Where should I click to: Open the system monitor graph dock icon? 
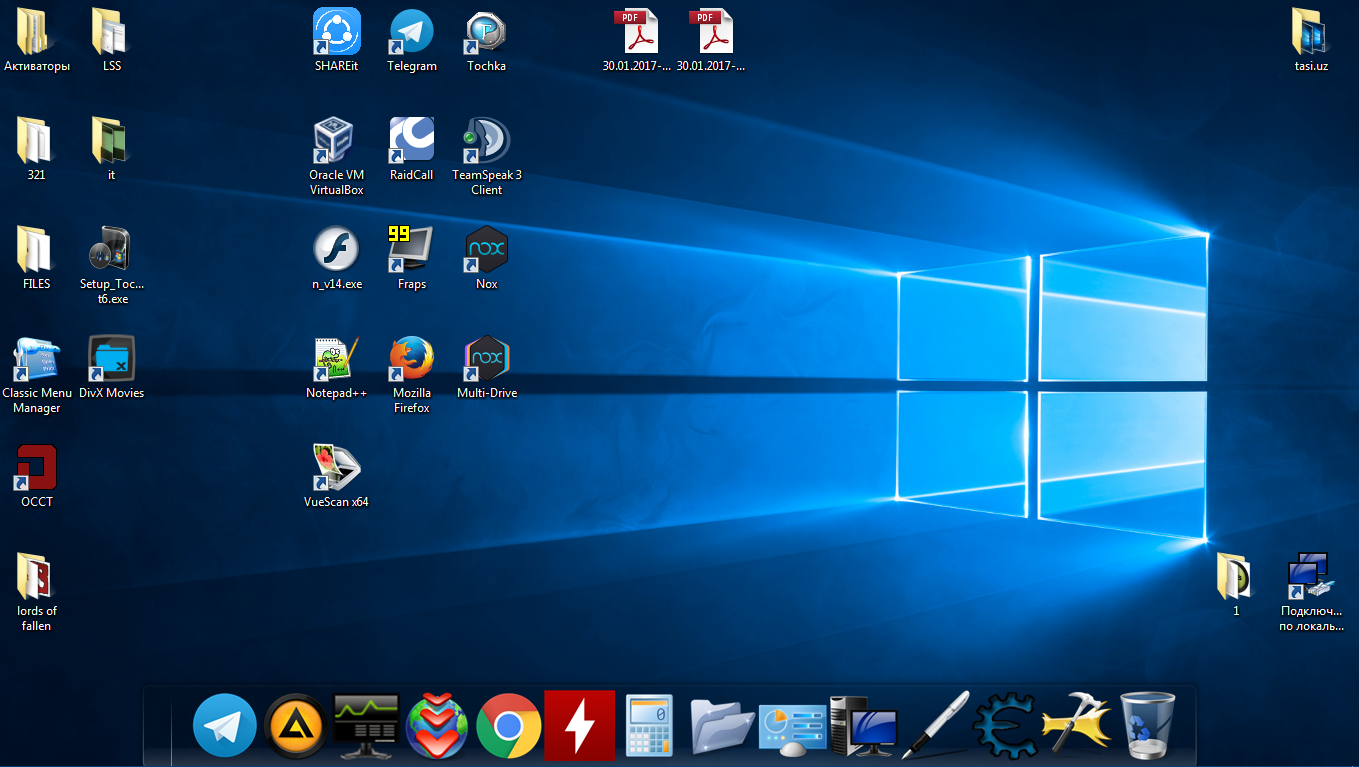click(366, 726)
